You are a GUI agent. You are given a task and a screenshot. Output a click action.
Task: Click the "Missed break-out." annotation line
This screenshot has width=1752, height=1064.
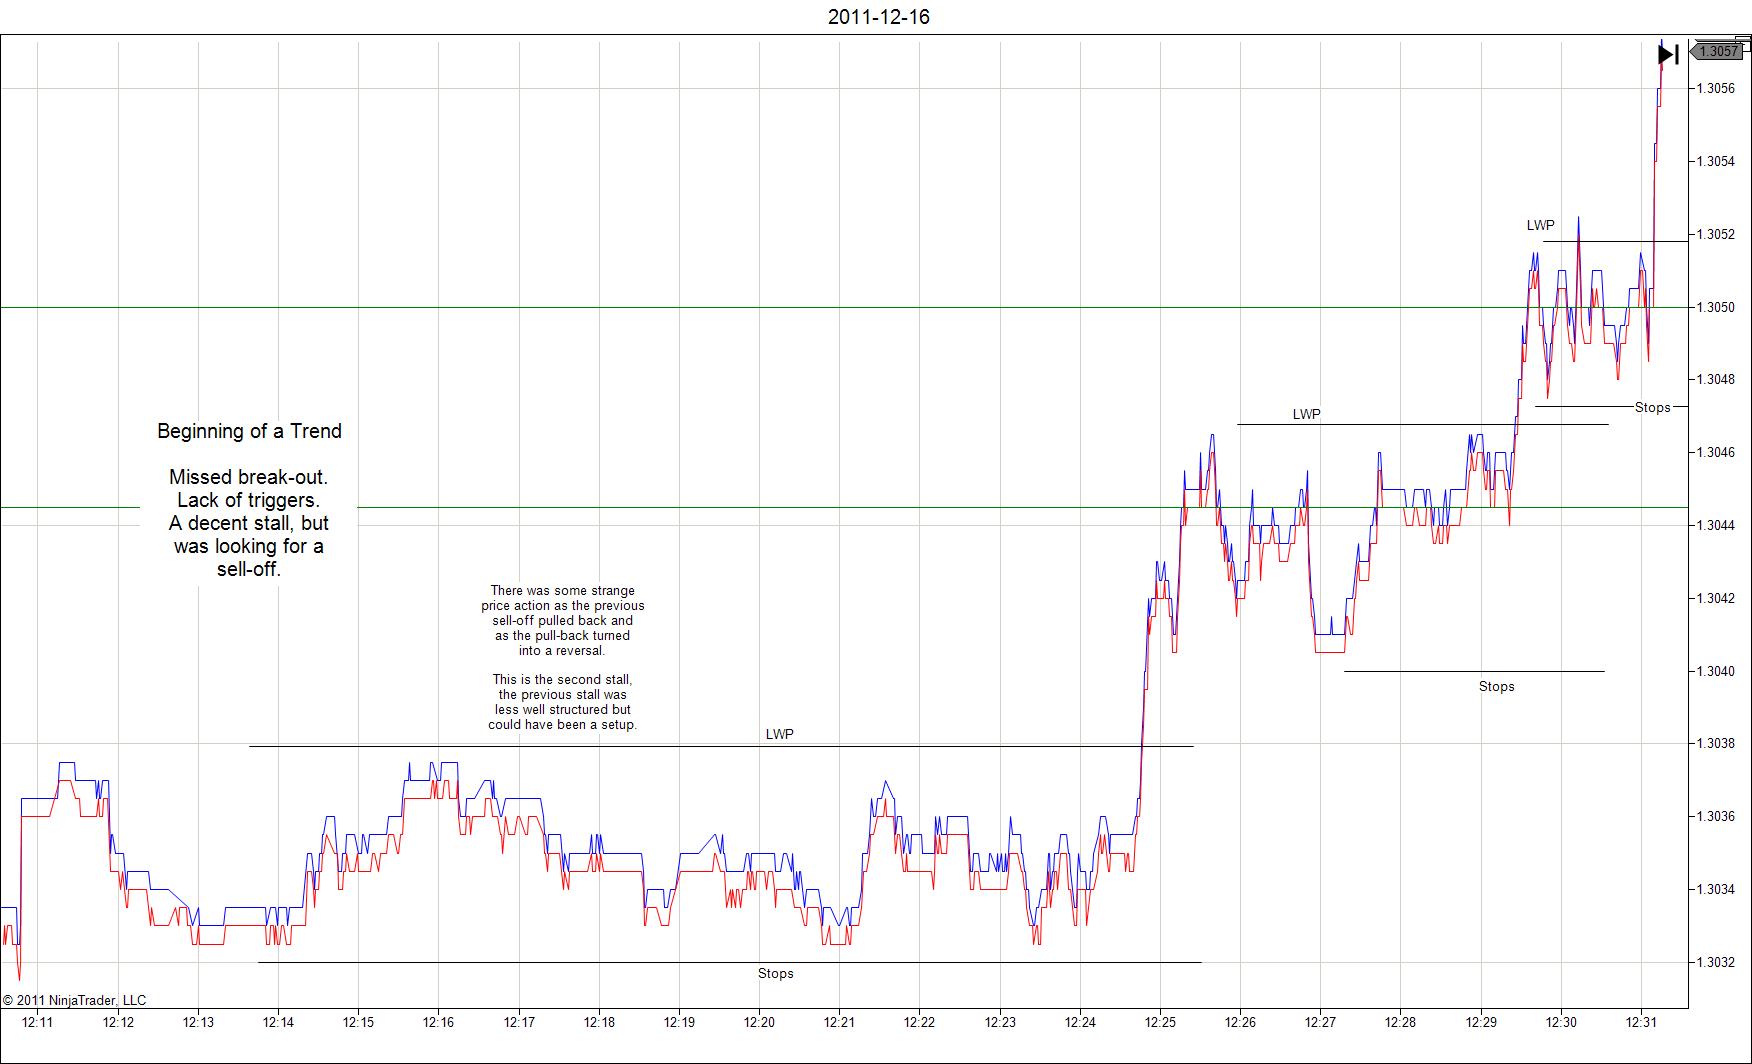click(x=248, y=477)
